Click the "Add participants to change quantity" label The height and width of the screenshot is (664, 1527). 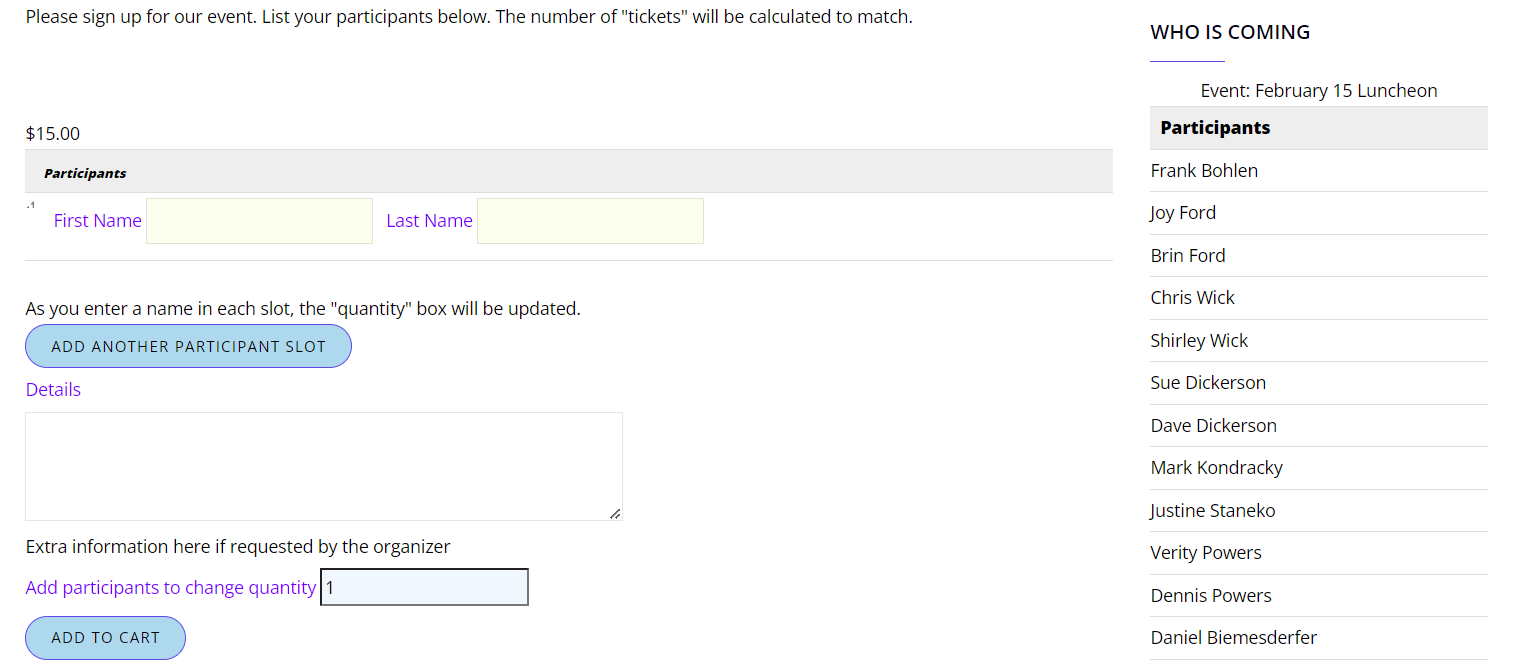point(171,588)
